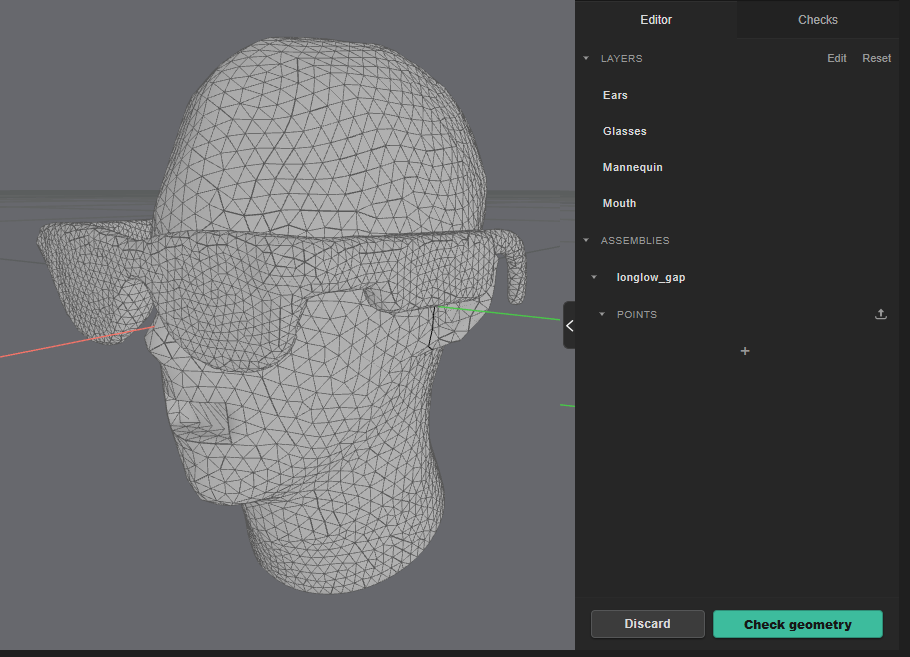910x657 pixels.
Task: Run Check geometry
Action: tap(798, 624)
